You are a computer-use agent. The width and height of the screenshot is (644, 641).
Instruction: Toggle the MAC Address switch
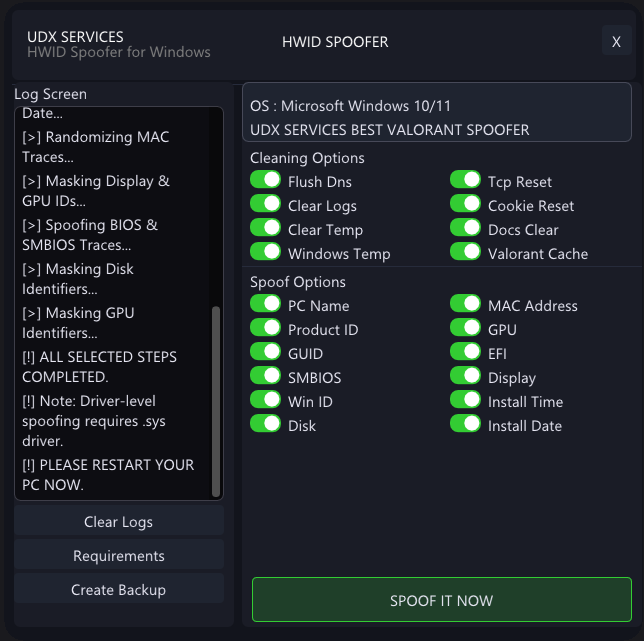tap(465, 305)
